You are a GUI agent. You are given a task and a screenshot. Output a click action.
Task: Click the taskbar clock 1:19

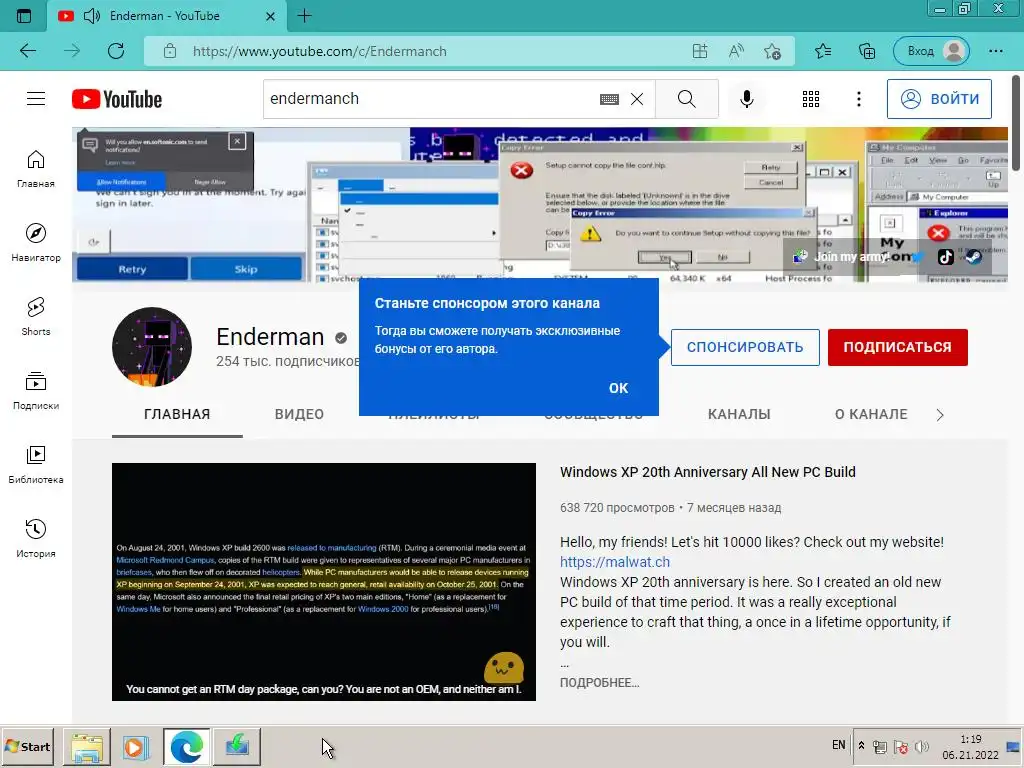click(970, 739)
